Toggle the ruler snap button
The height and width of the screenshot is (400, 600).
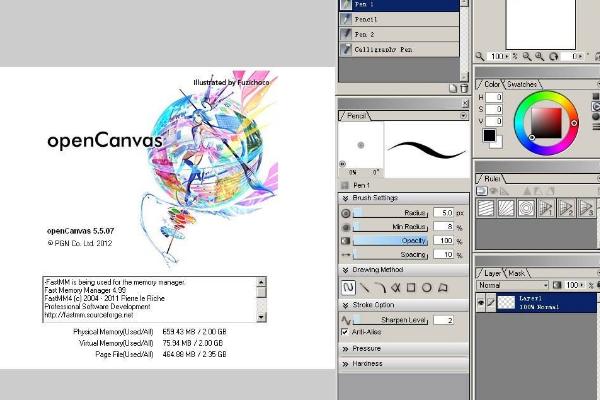(x=482, y=191)
